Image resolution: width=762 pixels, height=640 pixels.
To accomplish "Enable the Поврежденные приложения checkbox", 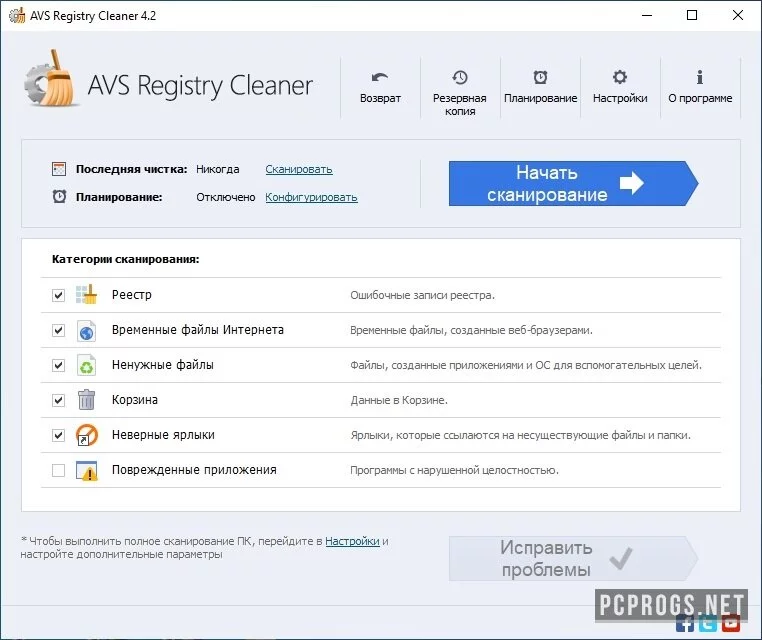I will [58, 470].
